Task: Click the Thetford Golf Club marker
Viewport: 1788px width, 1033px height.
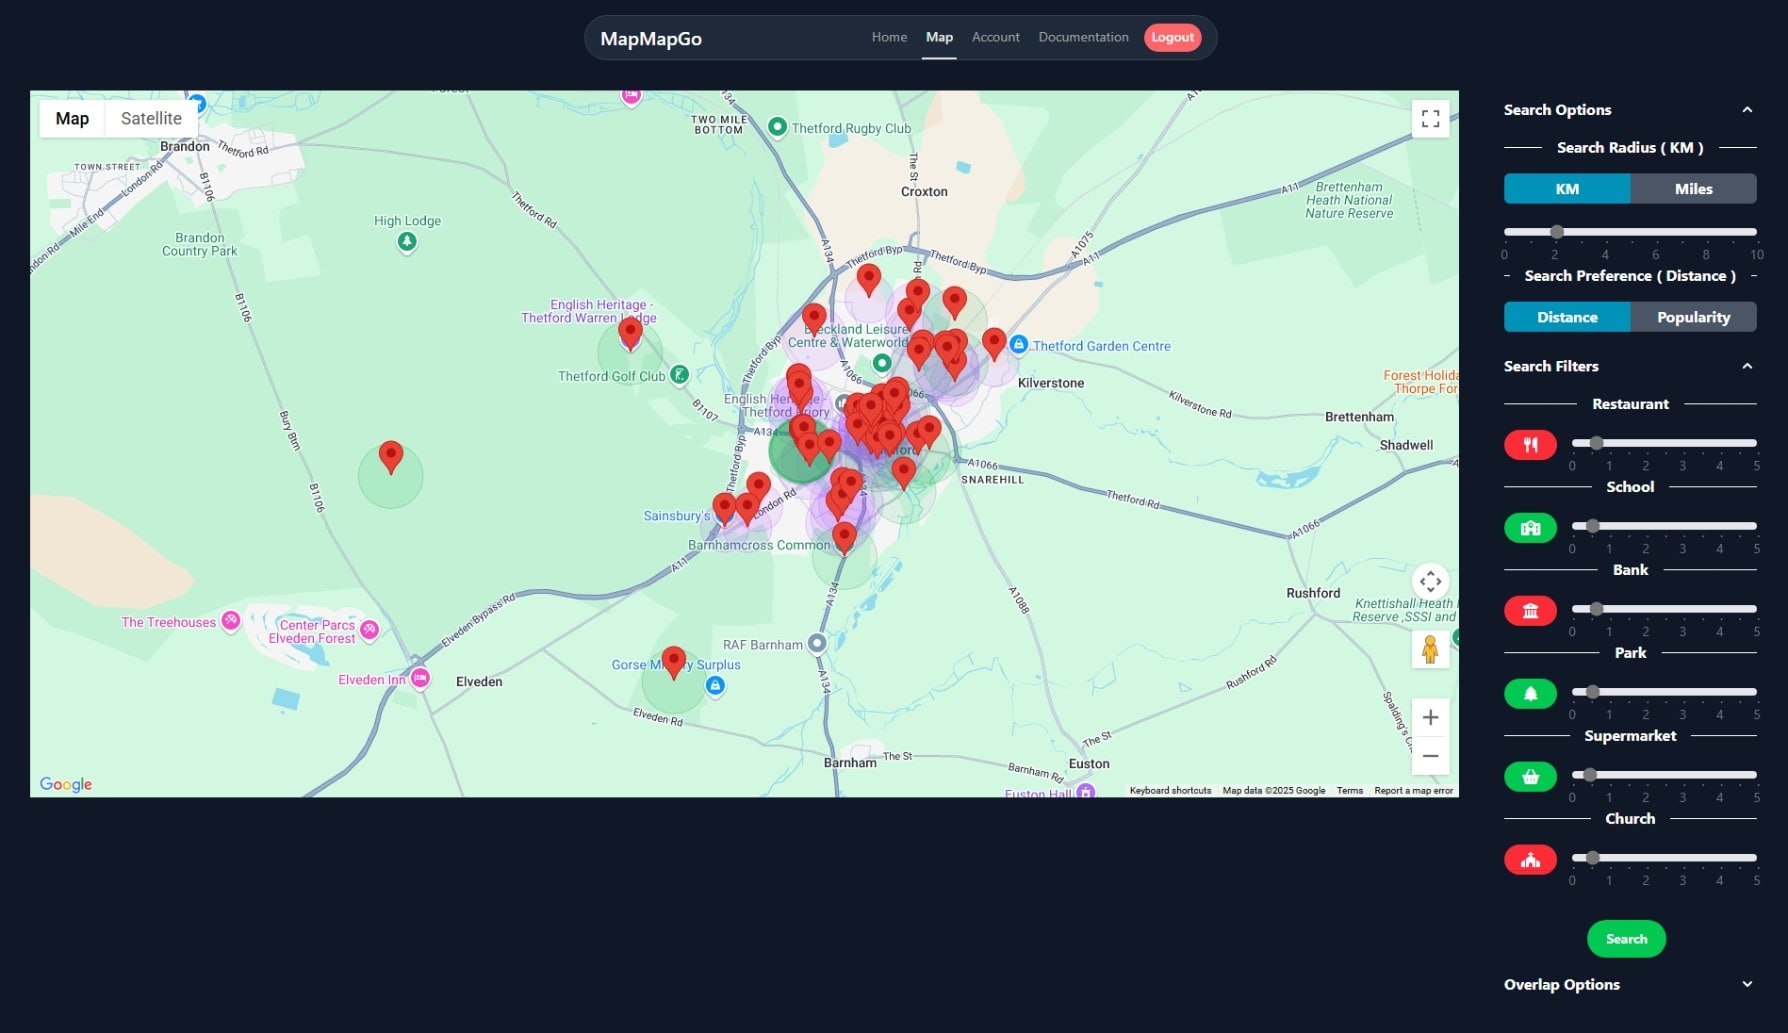Action: click(x=679, y=375)
